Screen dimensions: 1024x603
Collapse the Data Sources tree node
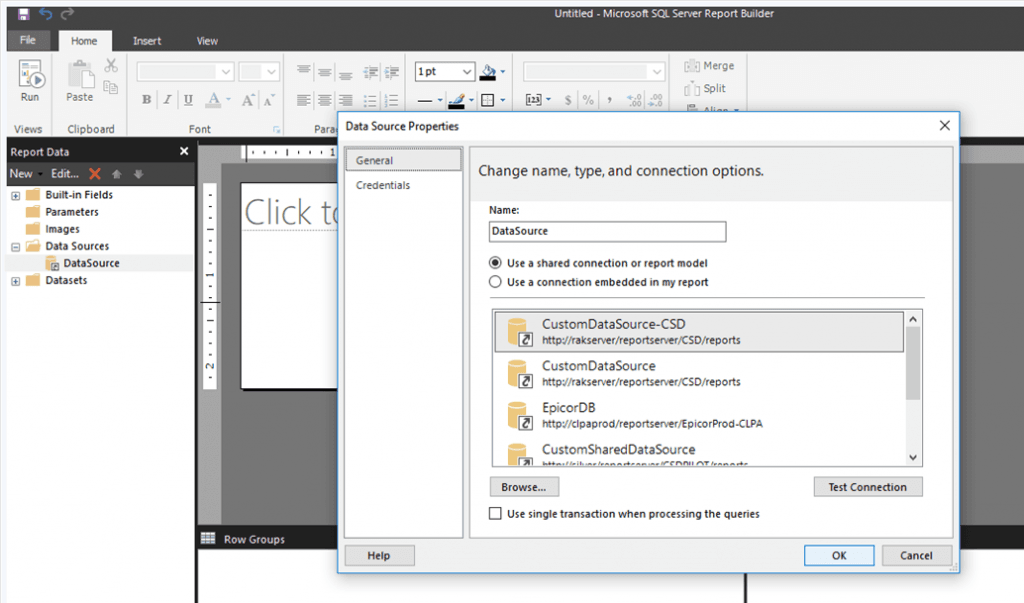click(x=16, y=246)
